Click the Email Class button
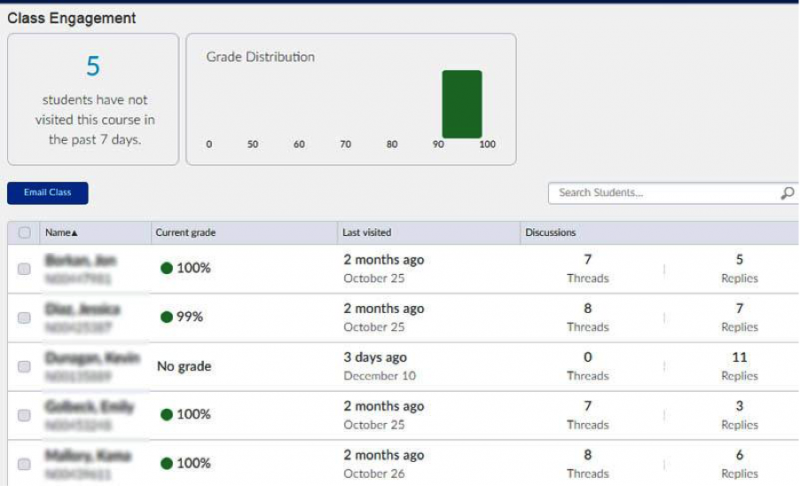Screen dimensions: 800x486 click(x=47, y=193)
